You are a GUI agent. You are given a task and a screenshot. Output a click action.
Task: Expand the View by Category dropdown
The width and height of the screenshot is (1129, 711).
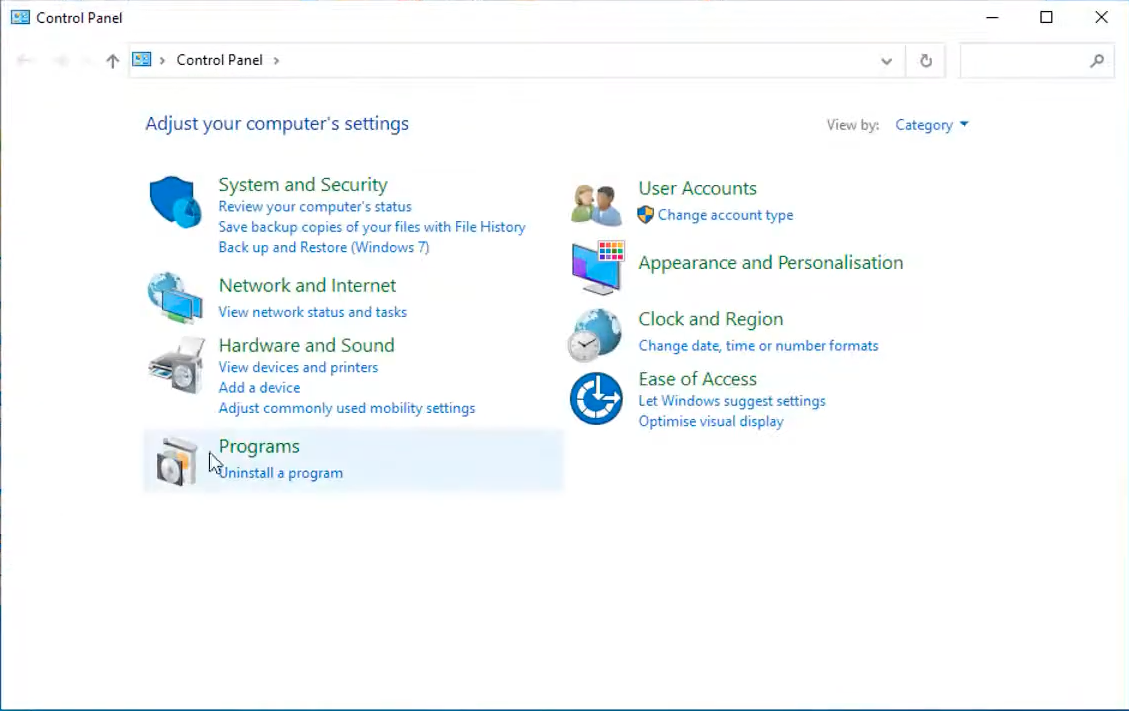[x=932, y=125]
